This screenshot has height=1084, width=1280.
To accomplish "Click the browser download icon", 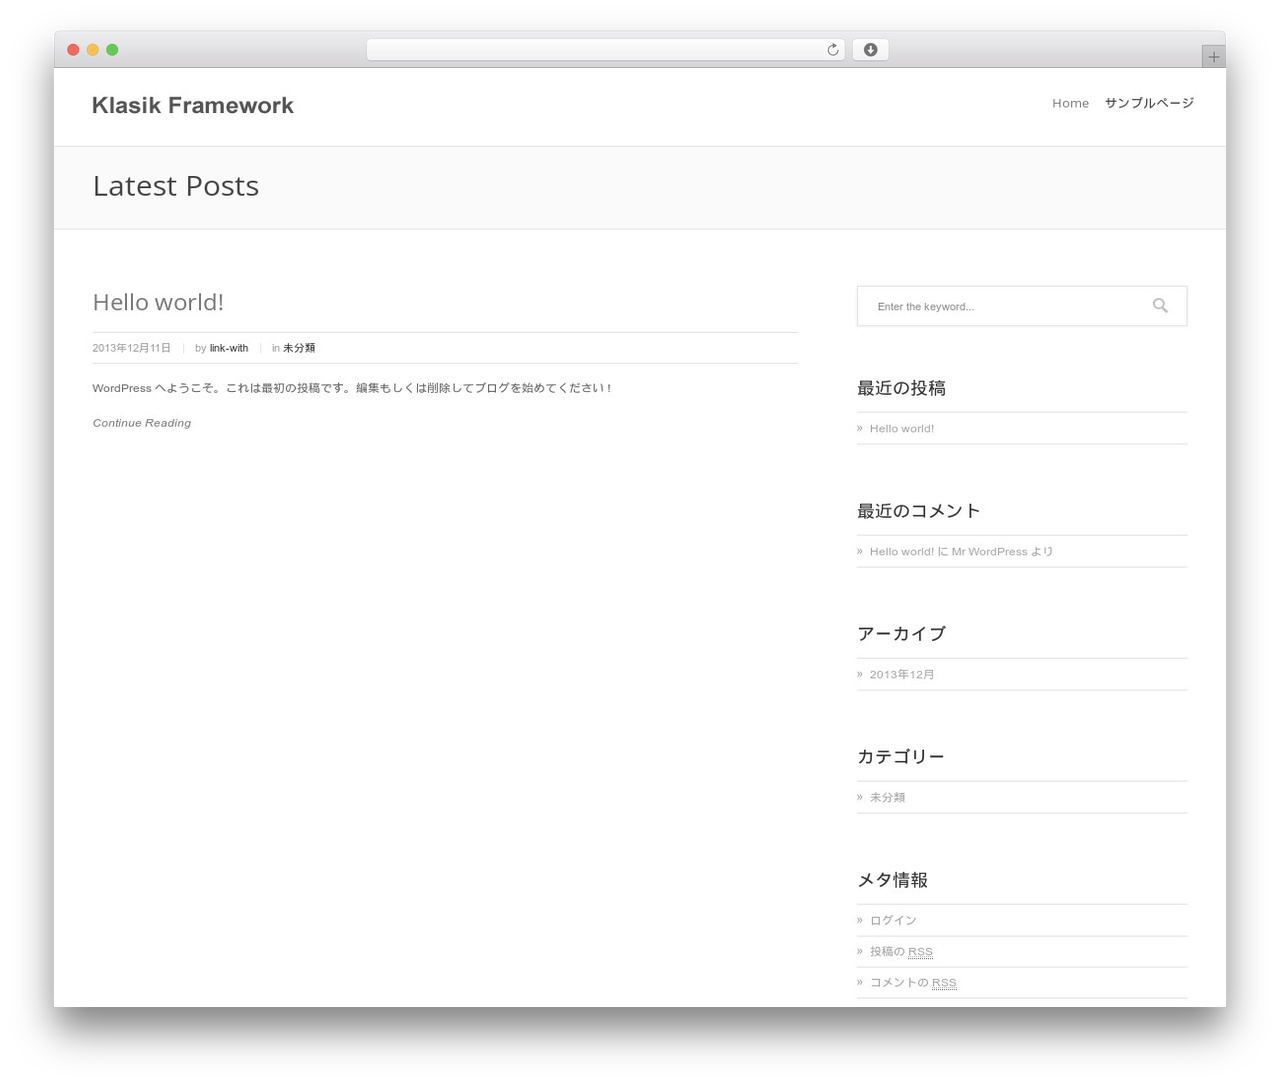I will coord(870,50).
